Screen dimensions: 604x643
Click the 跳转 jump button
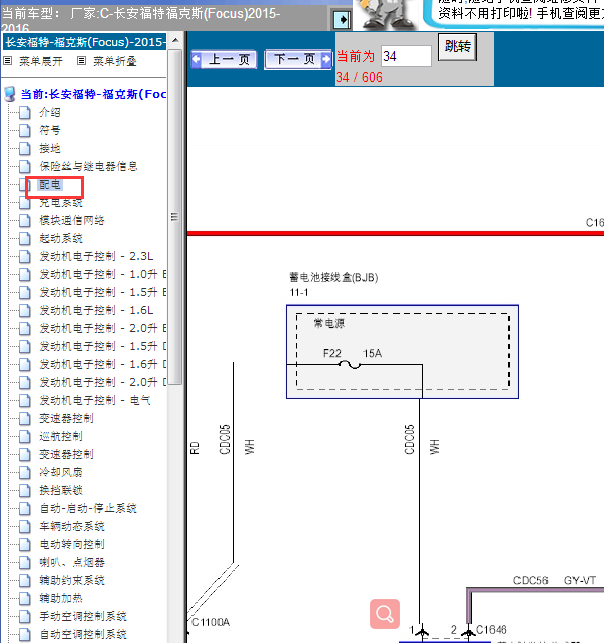(457, 47)
